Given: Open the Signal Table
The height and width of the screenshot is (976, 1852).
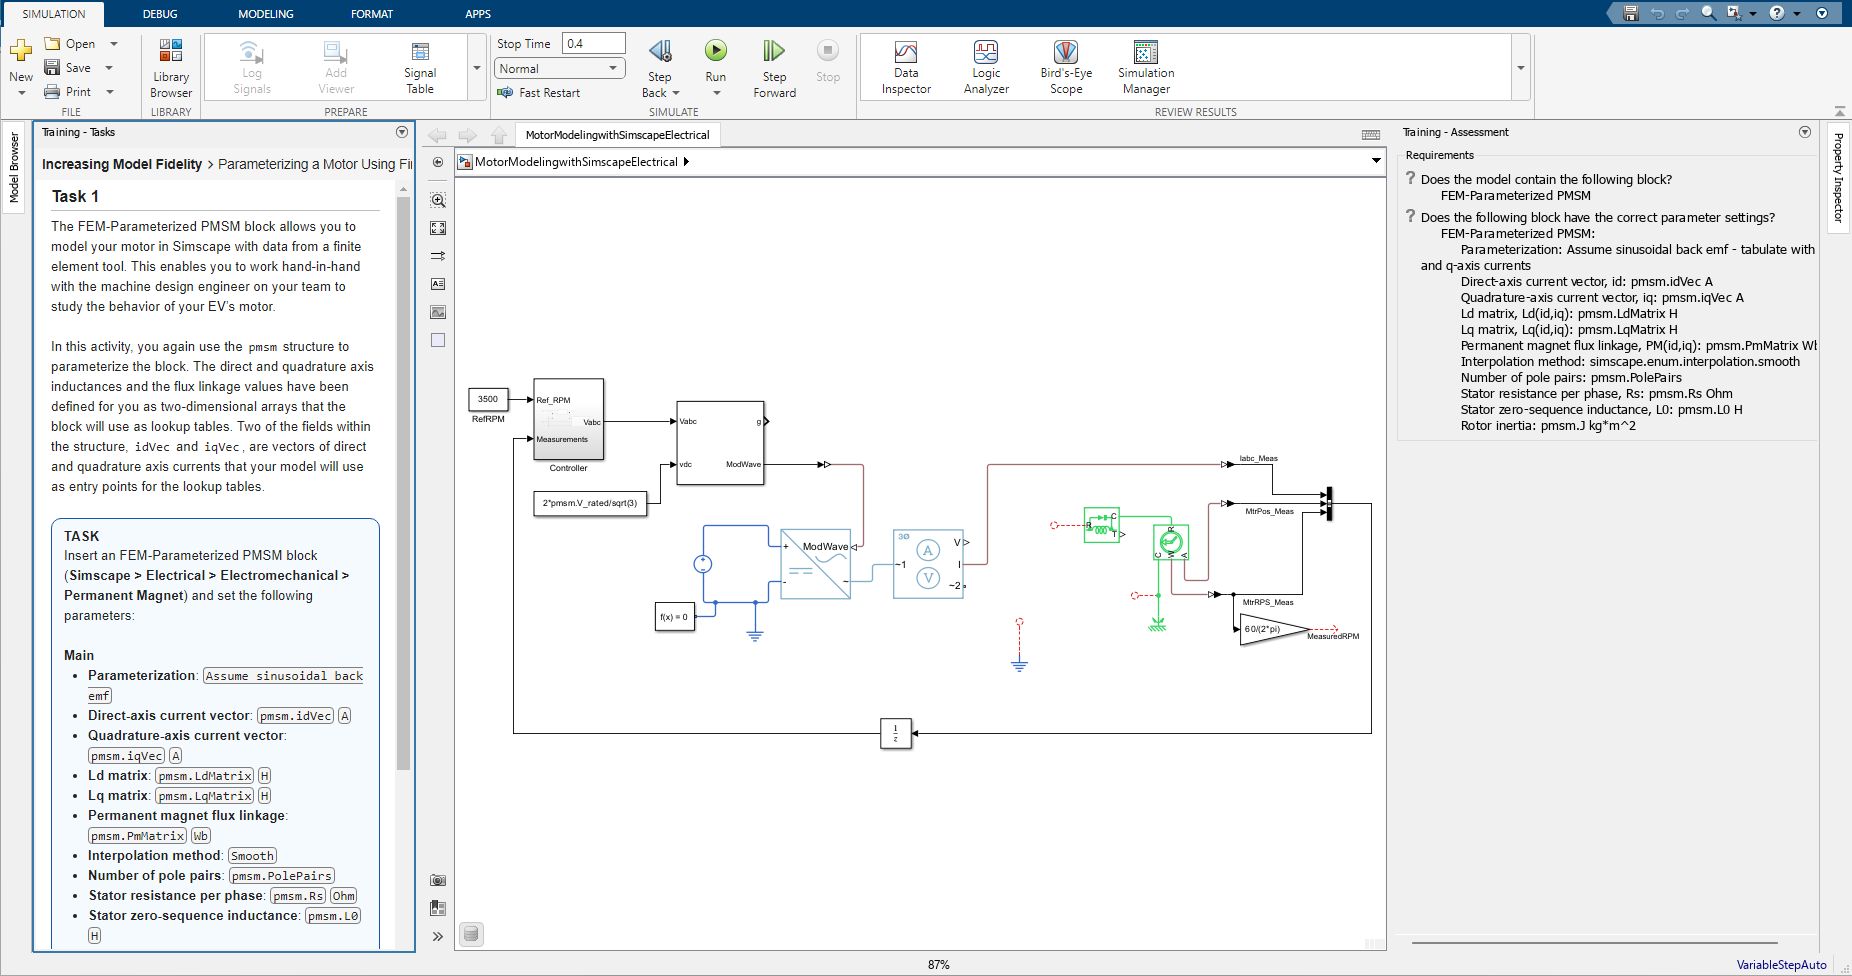Looking at the screenshot, I should (419, 66).
